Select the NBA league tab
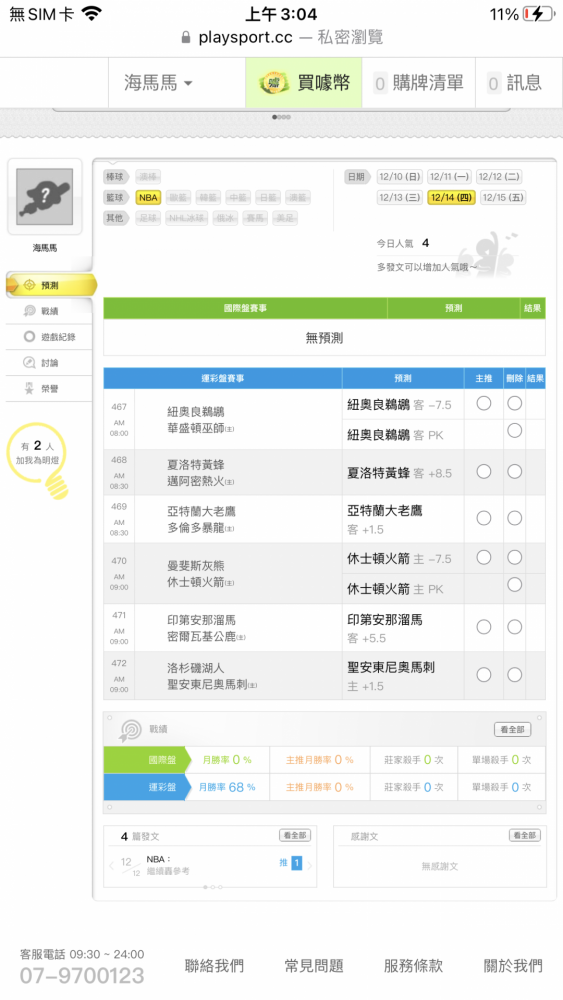Image resolution: width=563 pixels, height=1000 pixels. tap(148, 198)
